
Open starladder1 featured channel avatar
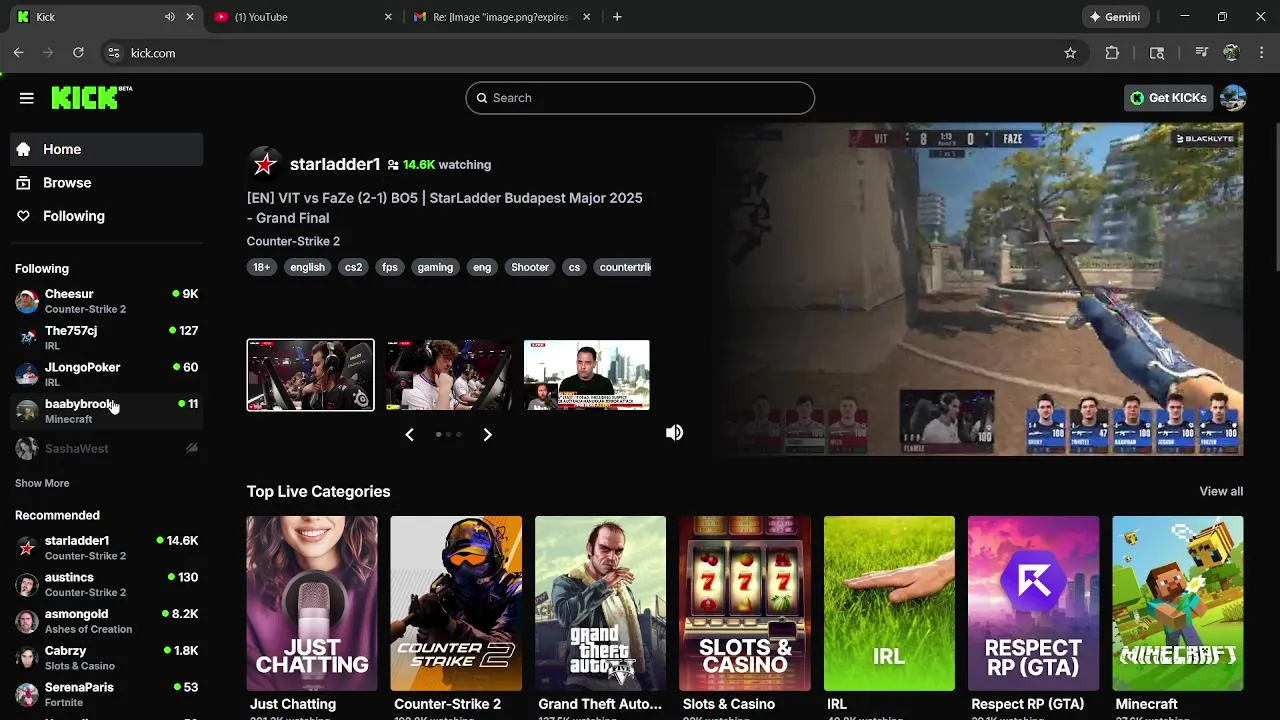coord(264,164)
